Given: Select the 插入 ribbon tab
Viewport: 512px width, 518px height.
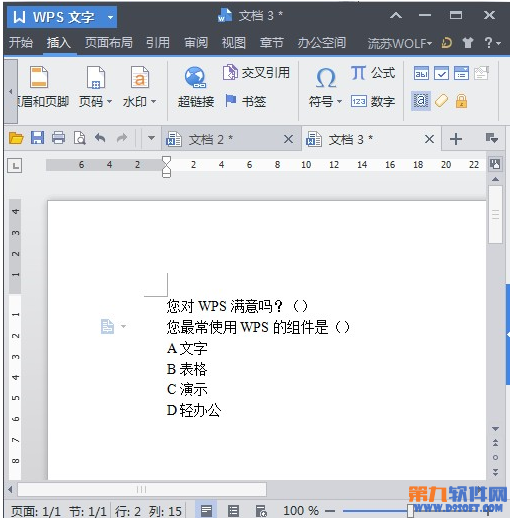Looking at the screenshot, I should click(59, 43).
